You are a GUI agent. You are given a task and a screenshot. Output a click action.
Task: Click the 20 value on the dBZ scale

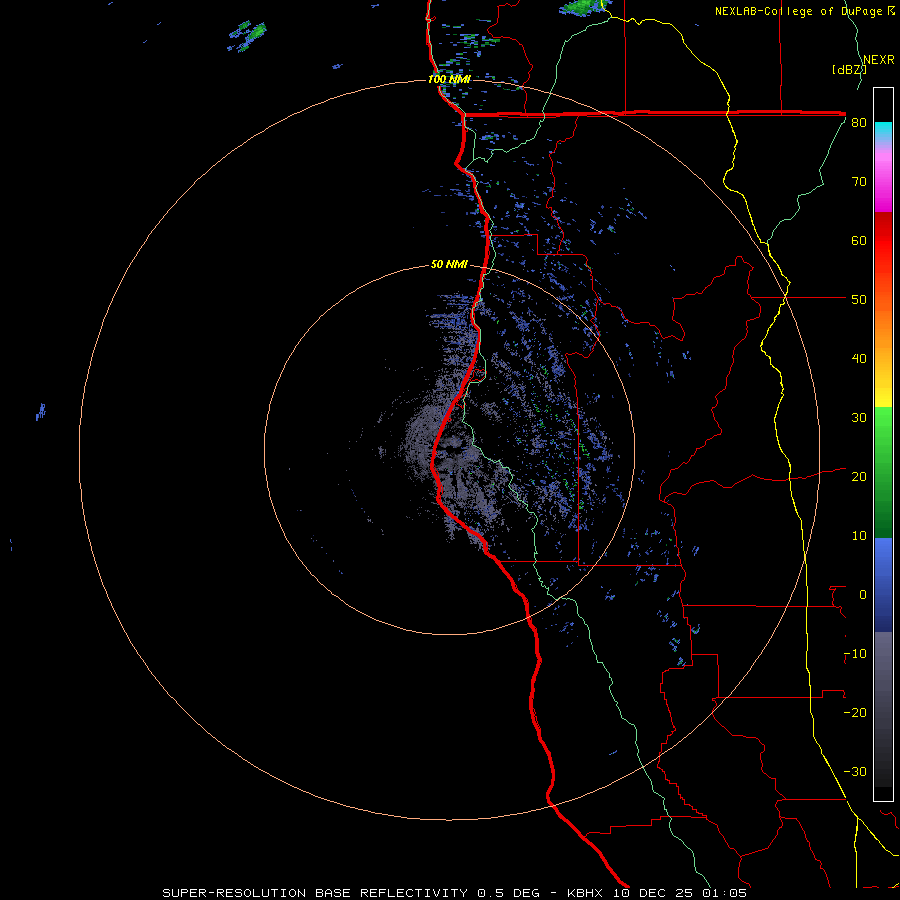tap(859, 477)
